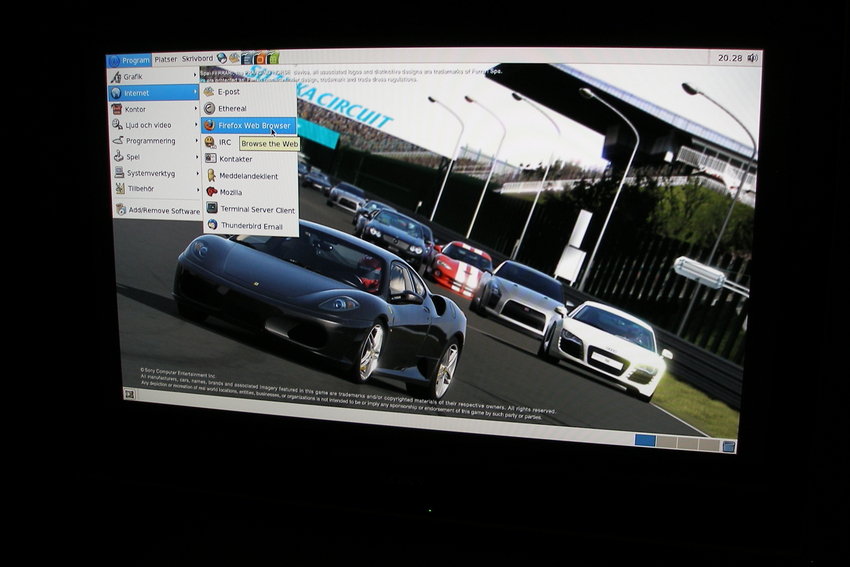Expand the Tillbehör submenu
The height and width of the screenshot is (567, 850).
(x=157, y=189)
